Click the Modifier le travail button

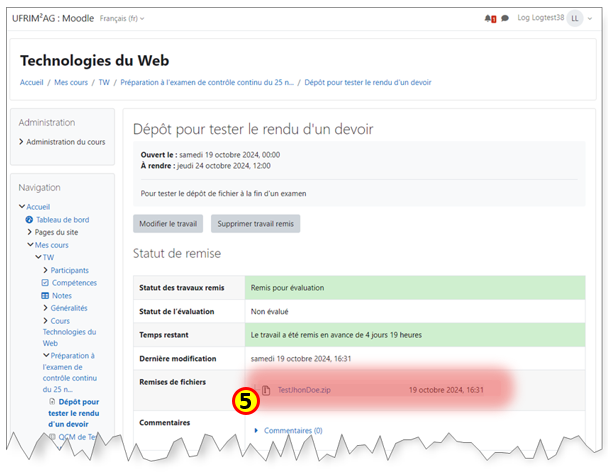(168, 224)
